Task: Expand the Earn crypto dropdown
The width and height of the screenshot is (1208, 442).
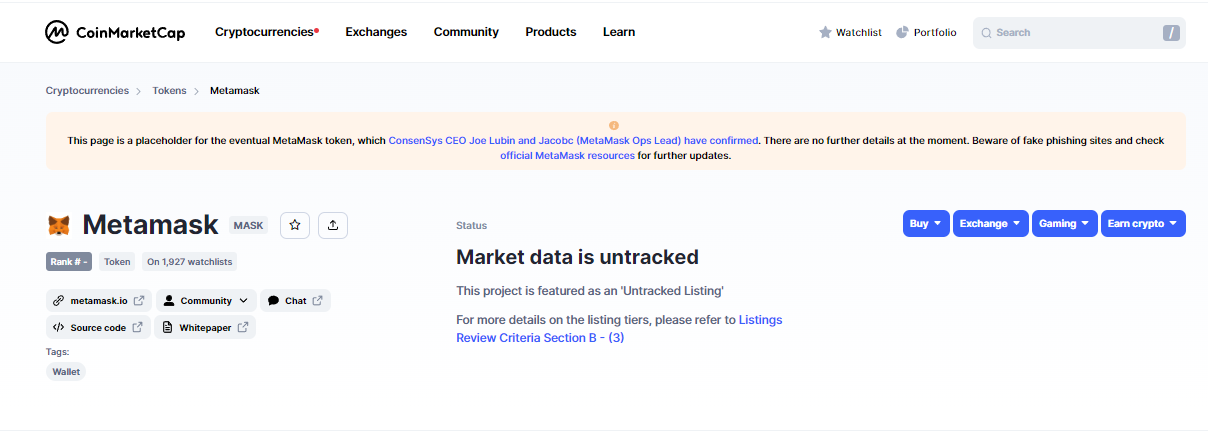Action: pos(1143,224)
